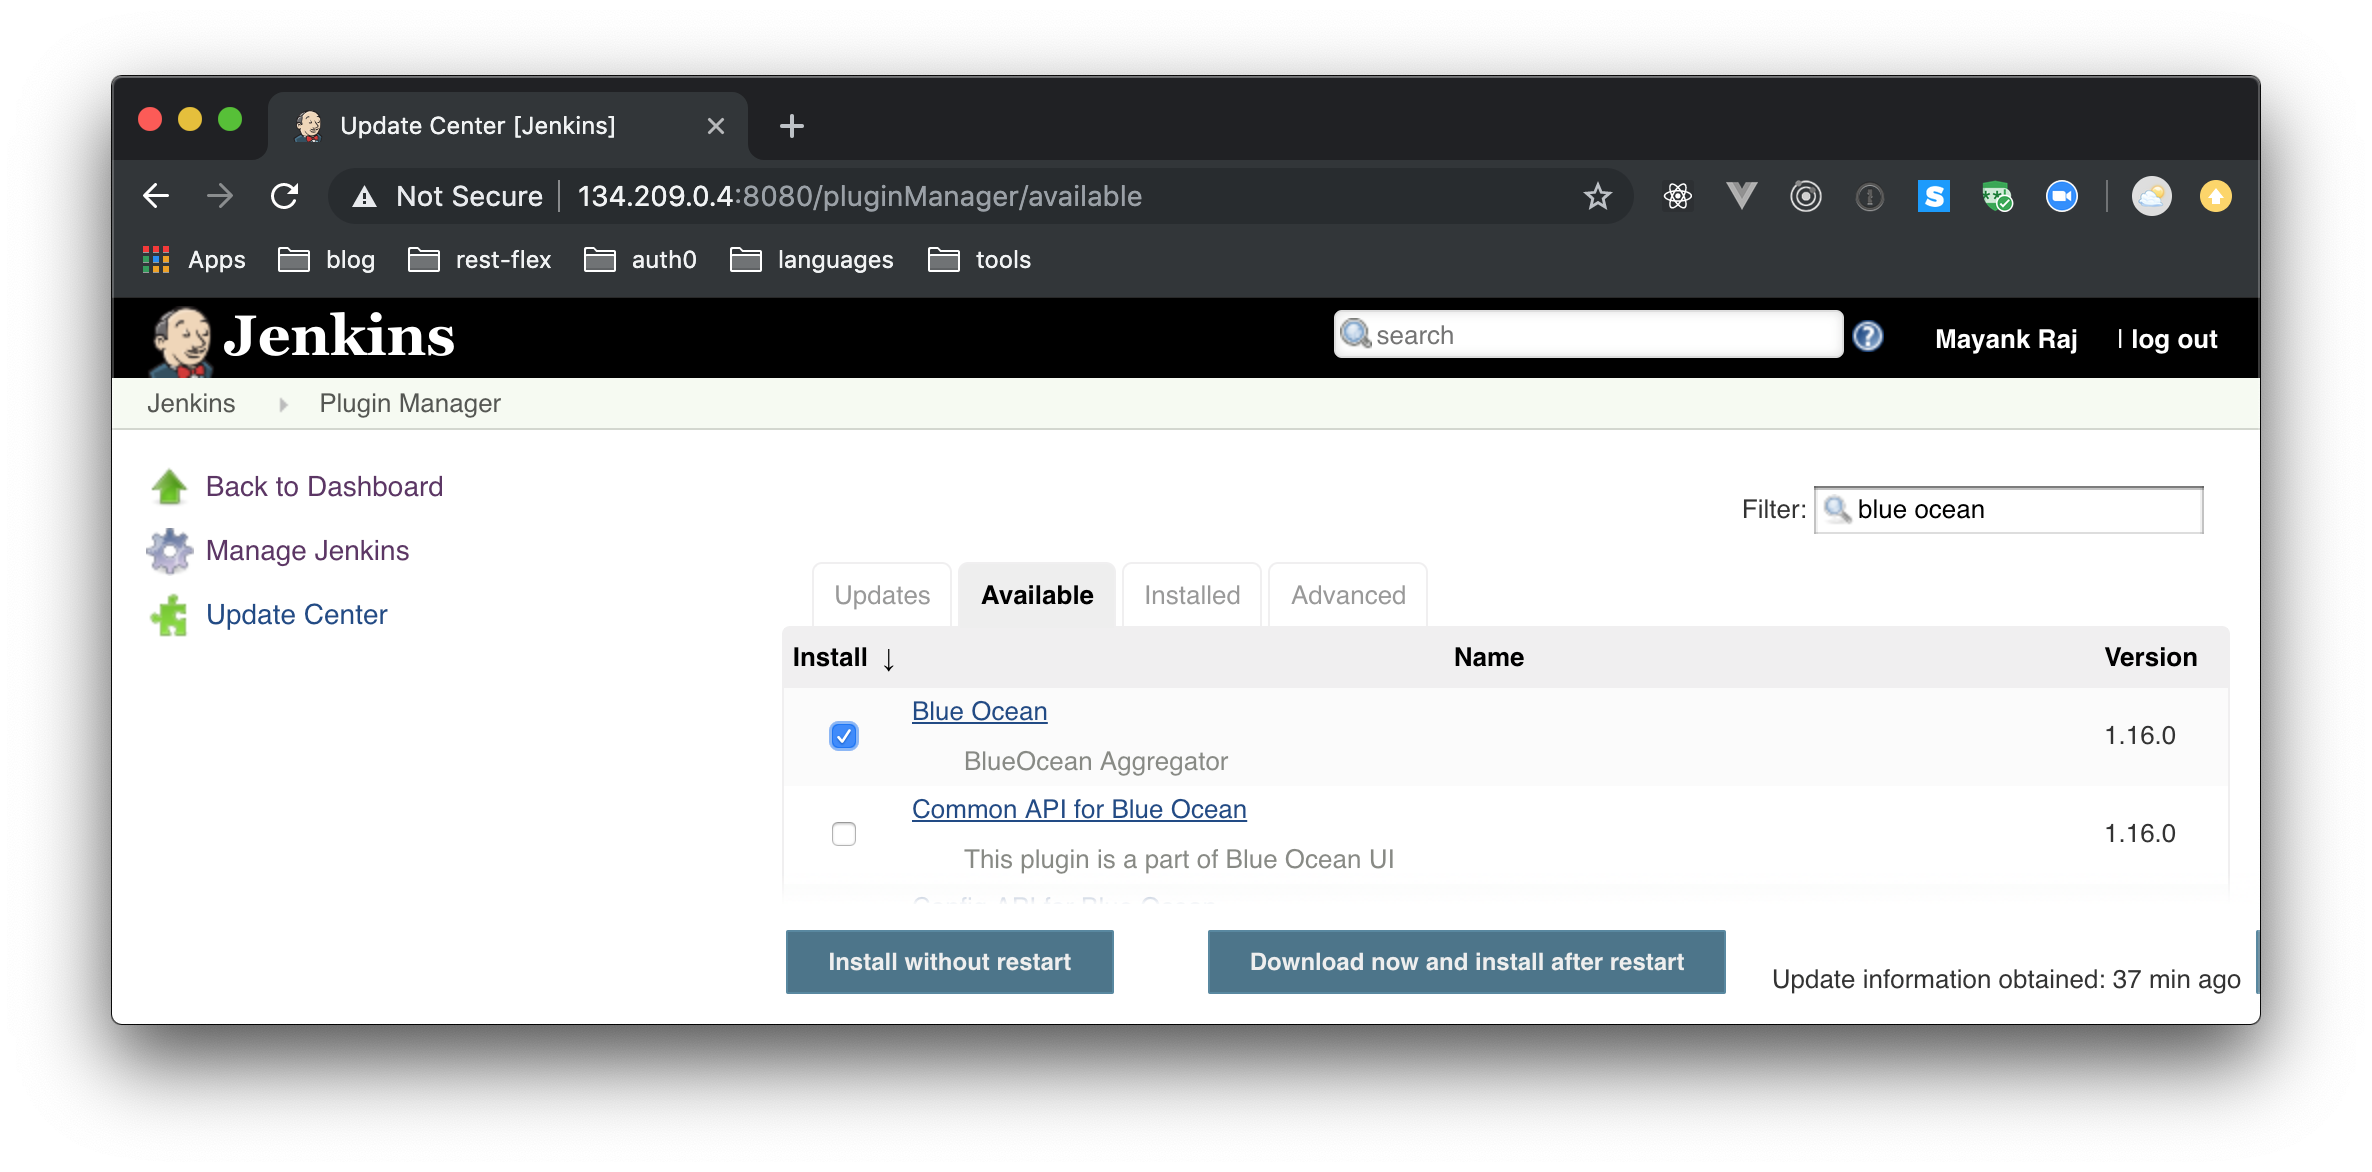Bookmark this page with the star icon

click(x=1597, y=196)
